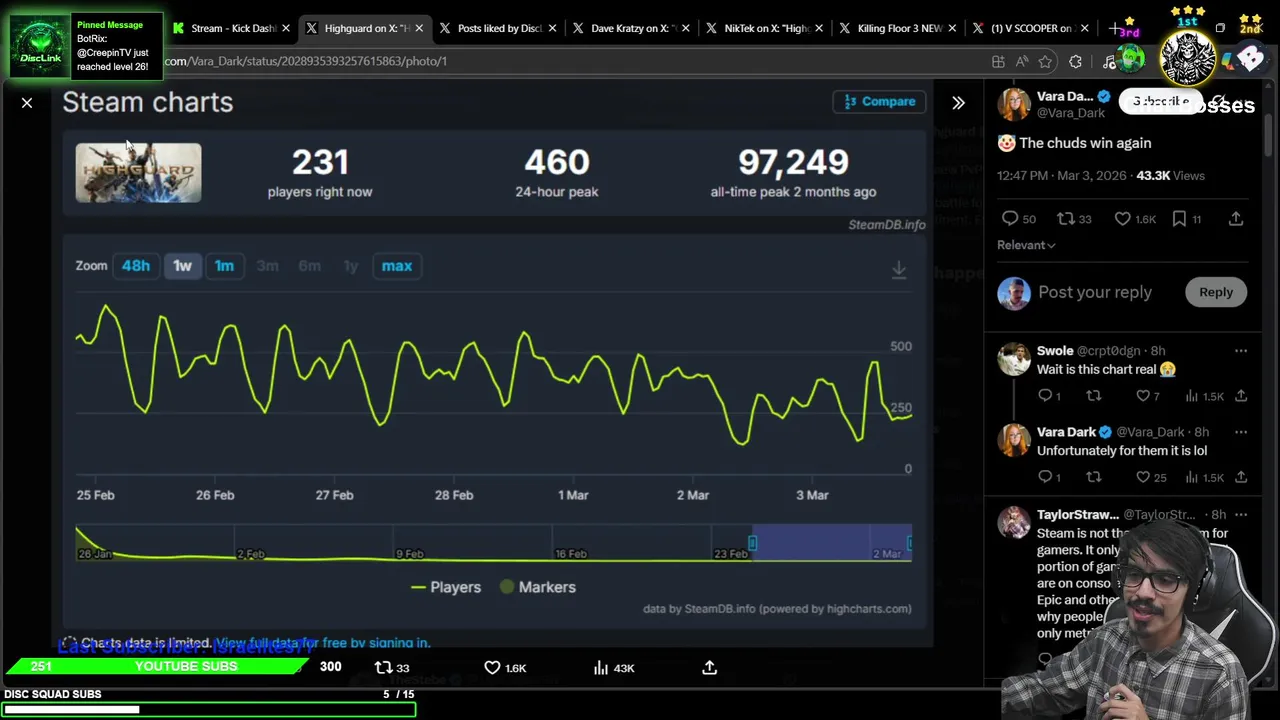The height and width of the screenshot is (720, 1280).
Task: Open view analytics from the bottom bar's 43K icon
Action: pyautogui.click(x=614, y=668)
